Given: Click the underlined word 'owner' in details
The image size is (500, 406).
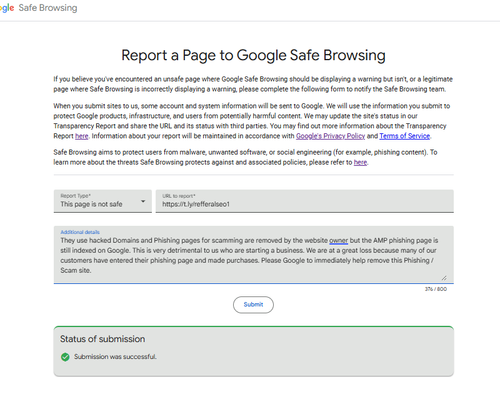Looking at the screenshot, I should tap(339, 241).
